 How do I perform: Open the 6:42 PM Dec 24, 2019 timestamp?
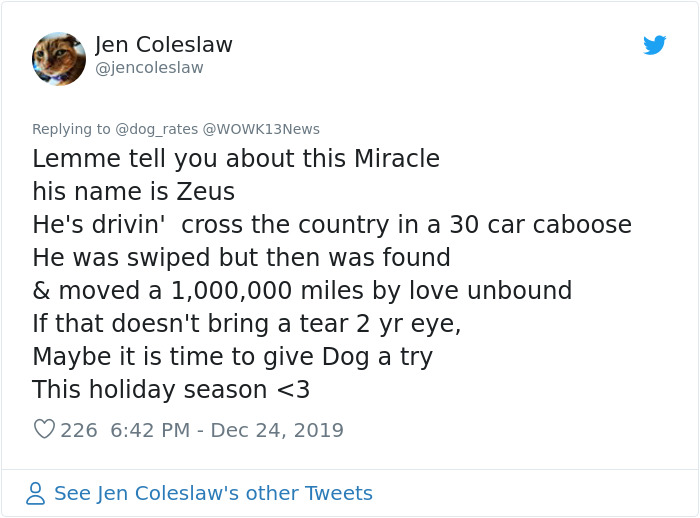pyautogui.click(x=227, y=430)
